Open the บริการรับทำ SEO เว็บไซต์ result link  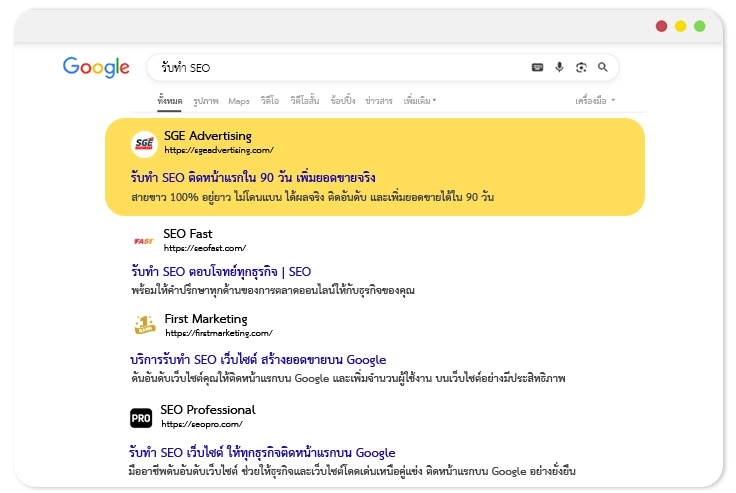tap(258, 360)
